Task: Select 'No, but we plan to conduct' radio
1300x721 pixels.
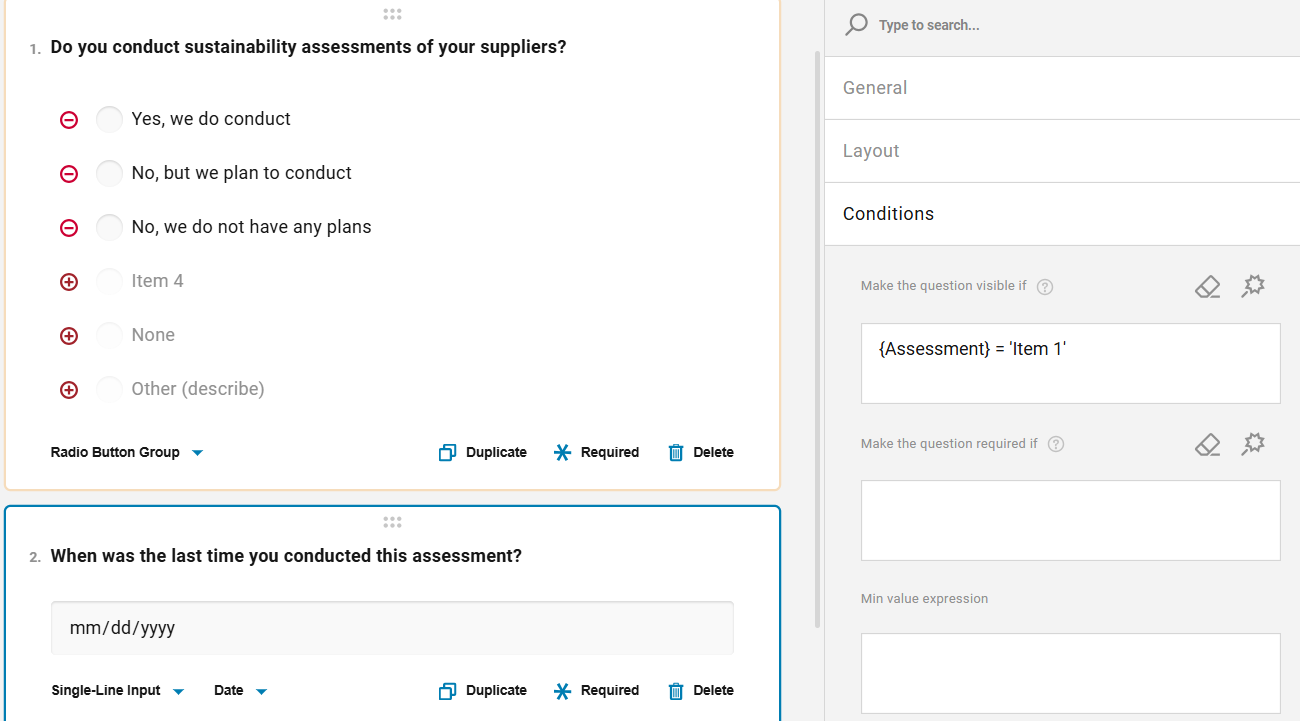Action: [109, 173]
